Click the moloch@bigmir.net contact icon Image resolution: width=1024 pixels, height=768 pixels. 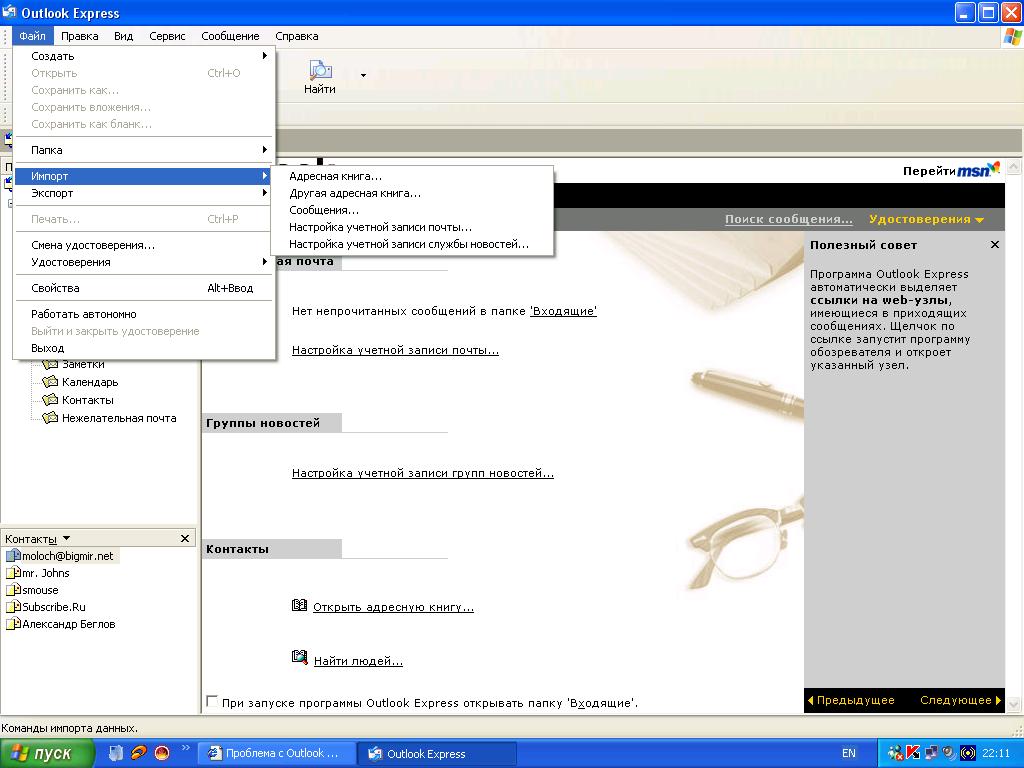click(x=13, y=556)
